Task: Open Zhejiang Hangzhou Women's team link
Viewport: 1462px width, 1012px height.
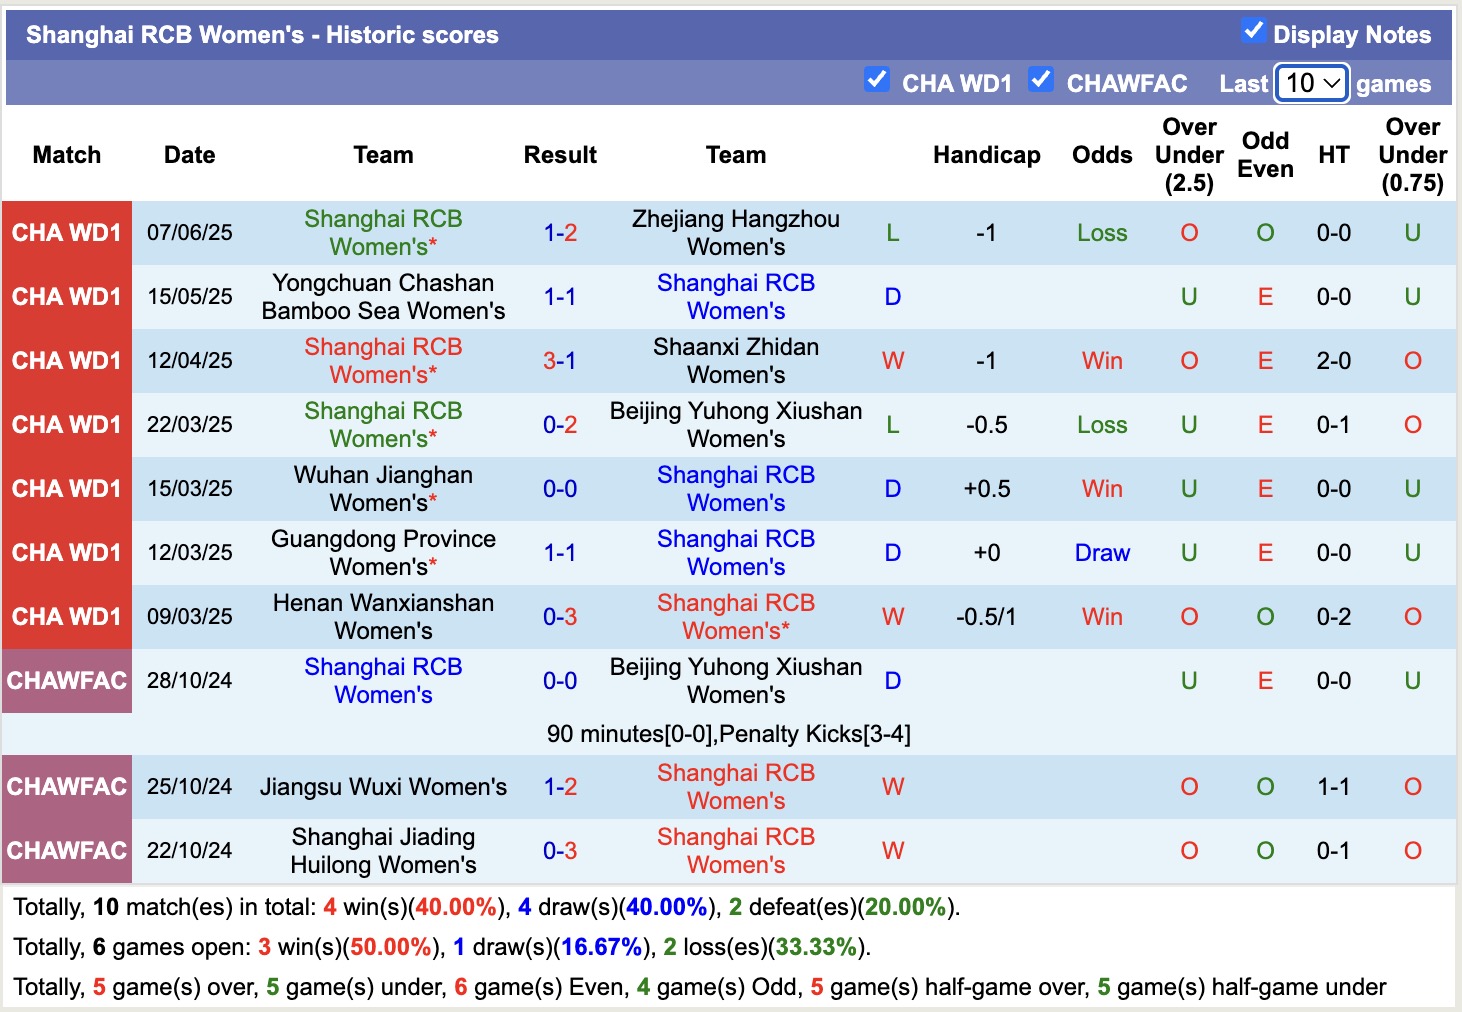Action: coord(735,233)
